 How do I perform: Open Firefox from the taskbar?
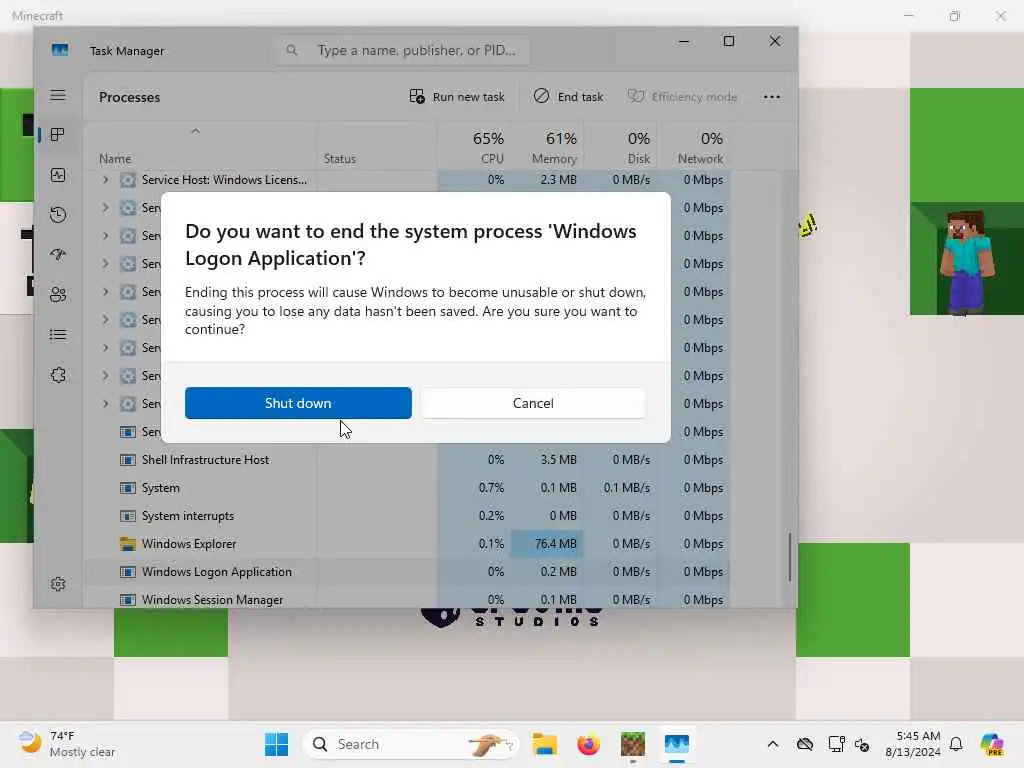click(588, 744)
